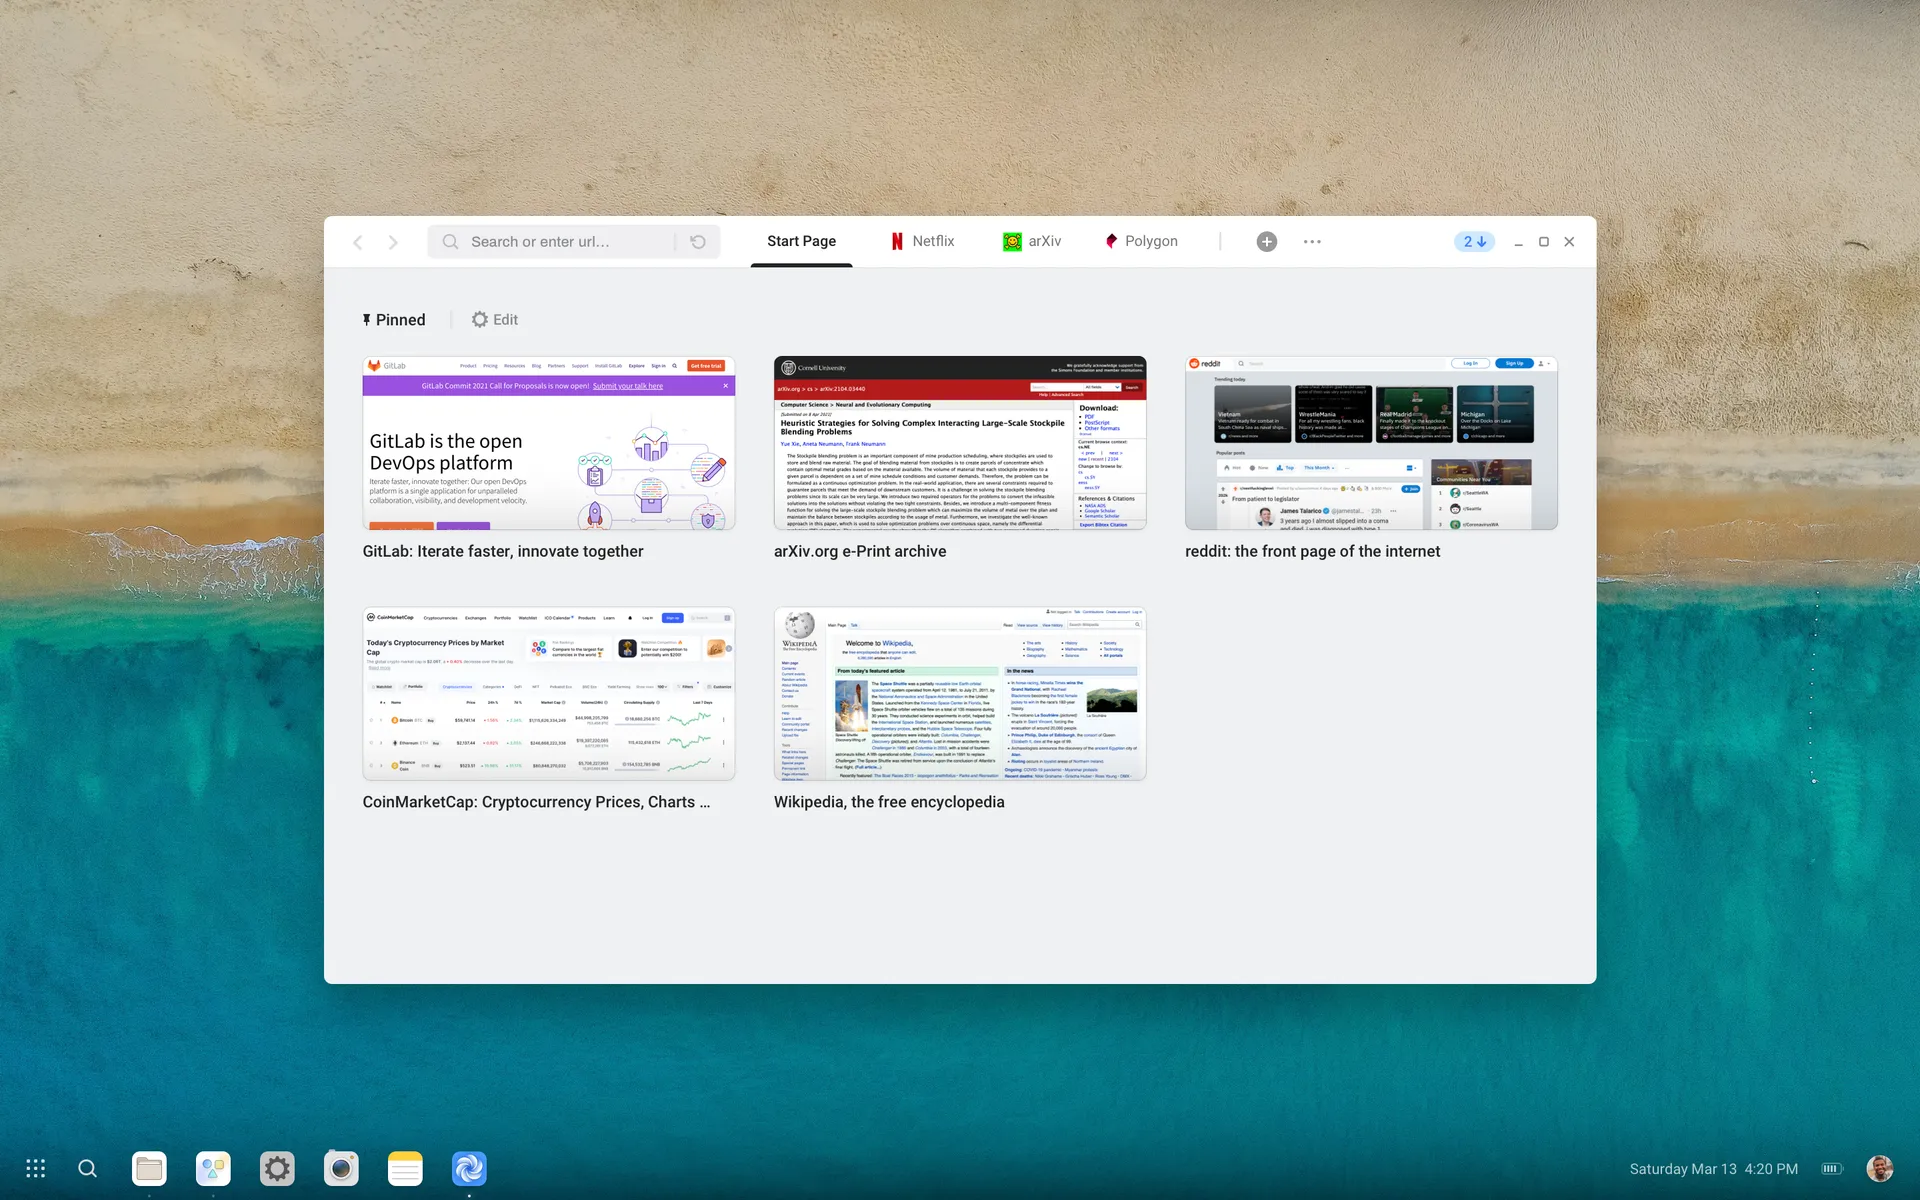The height and width of the screenshot is (1200, 1920).
Task: Switch to the arXiv tab
Action: tap(1032, 242)
